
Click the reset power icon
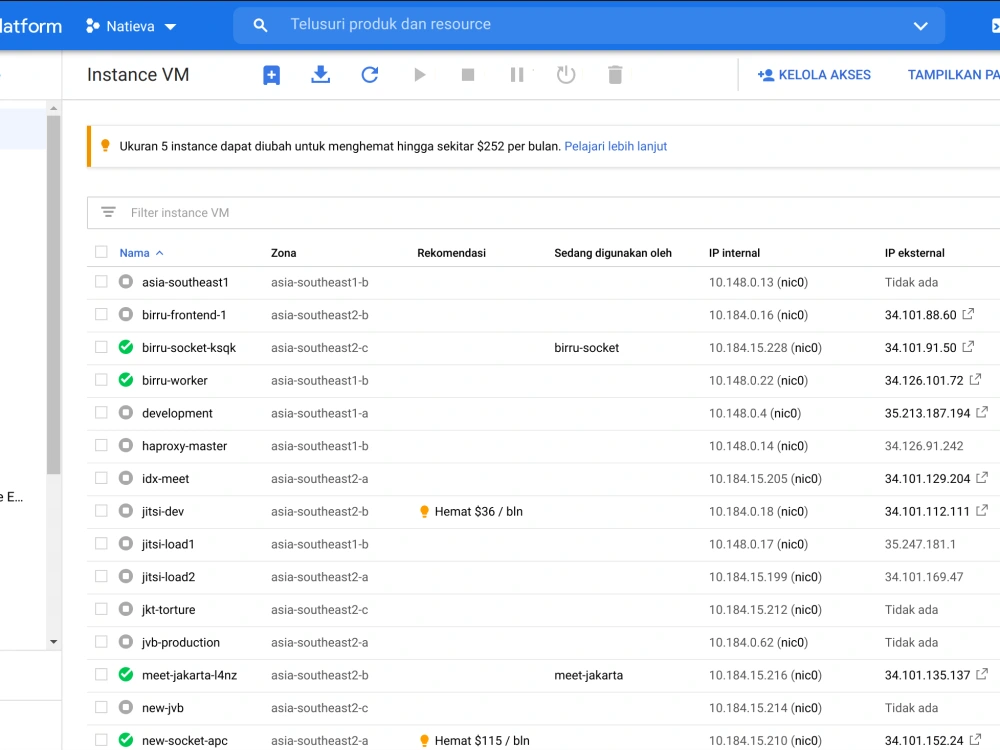pos(566,75)
